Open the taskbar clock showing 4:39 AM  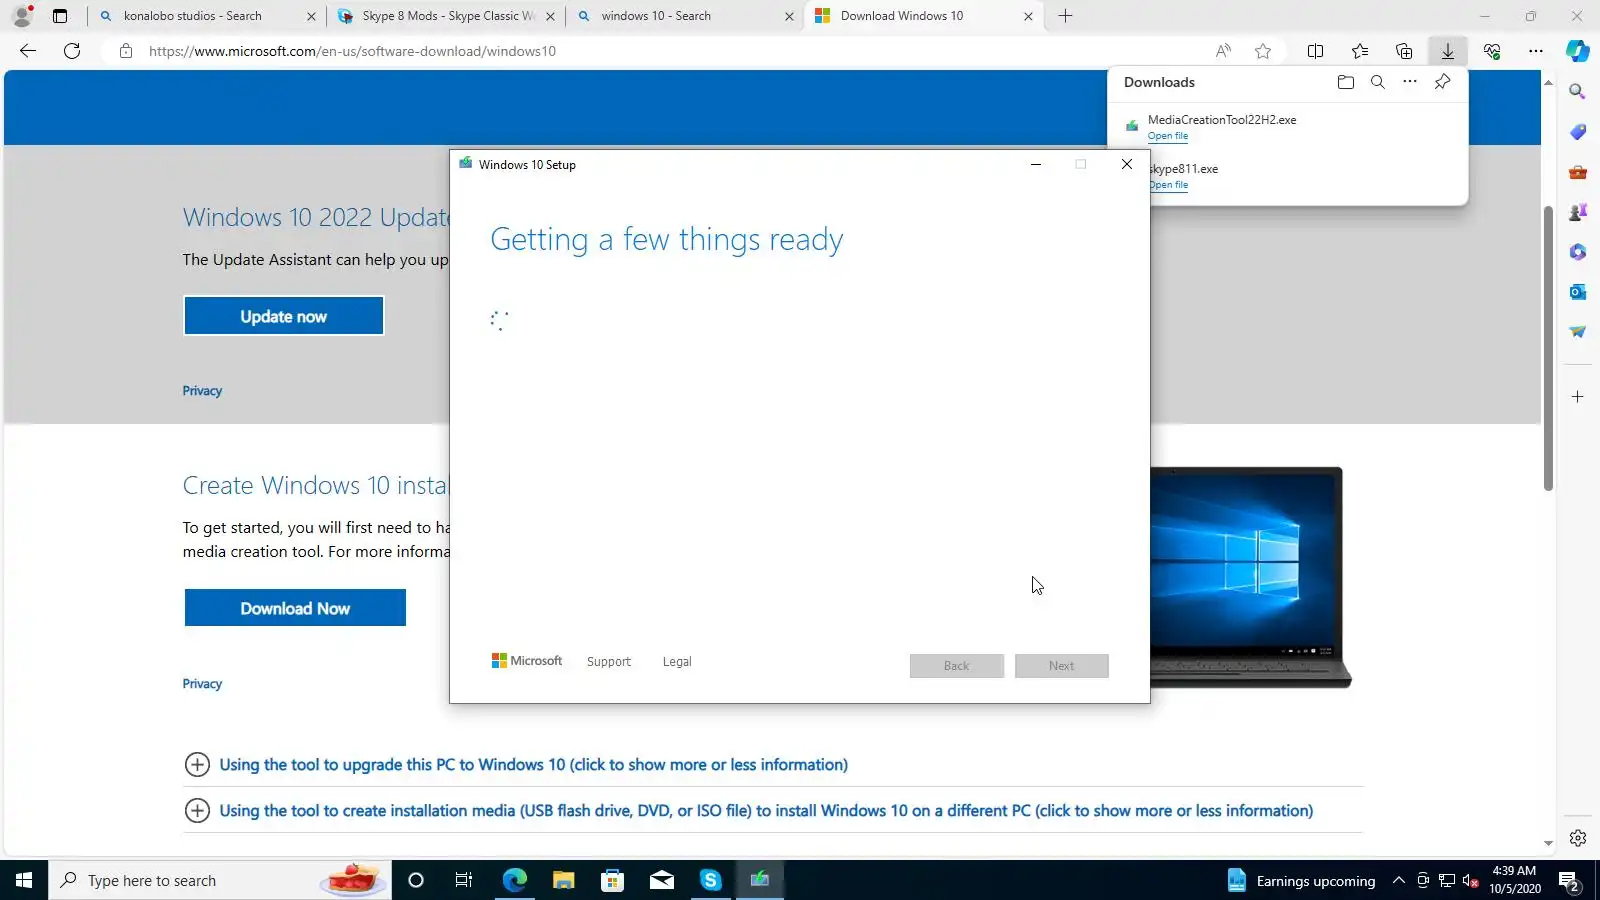[x=1514, y=881]
